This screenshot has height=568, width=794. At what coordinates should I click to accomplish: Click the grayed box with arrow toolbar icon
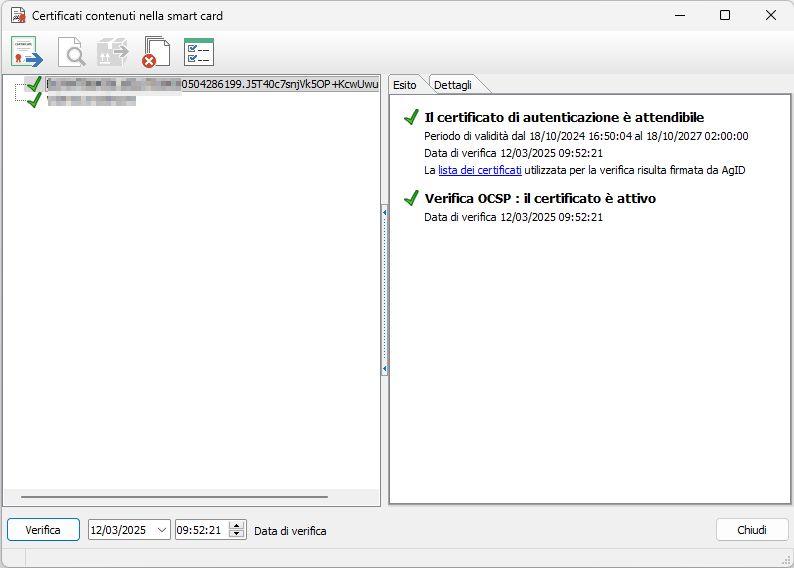112,52
